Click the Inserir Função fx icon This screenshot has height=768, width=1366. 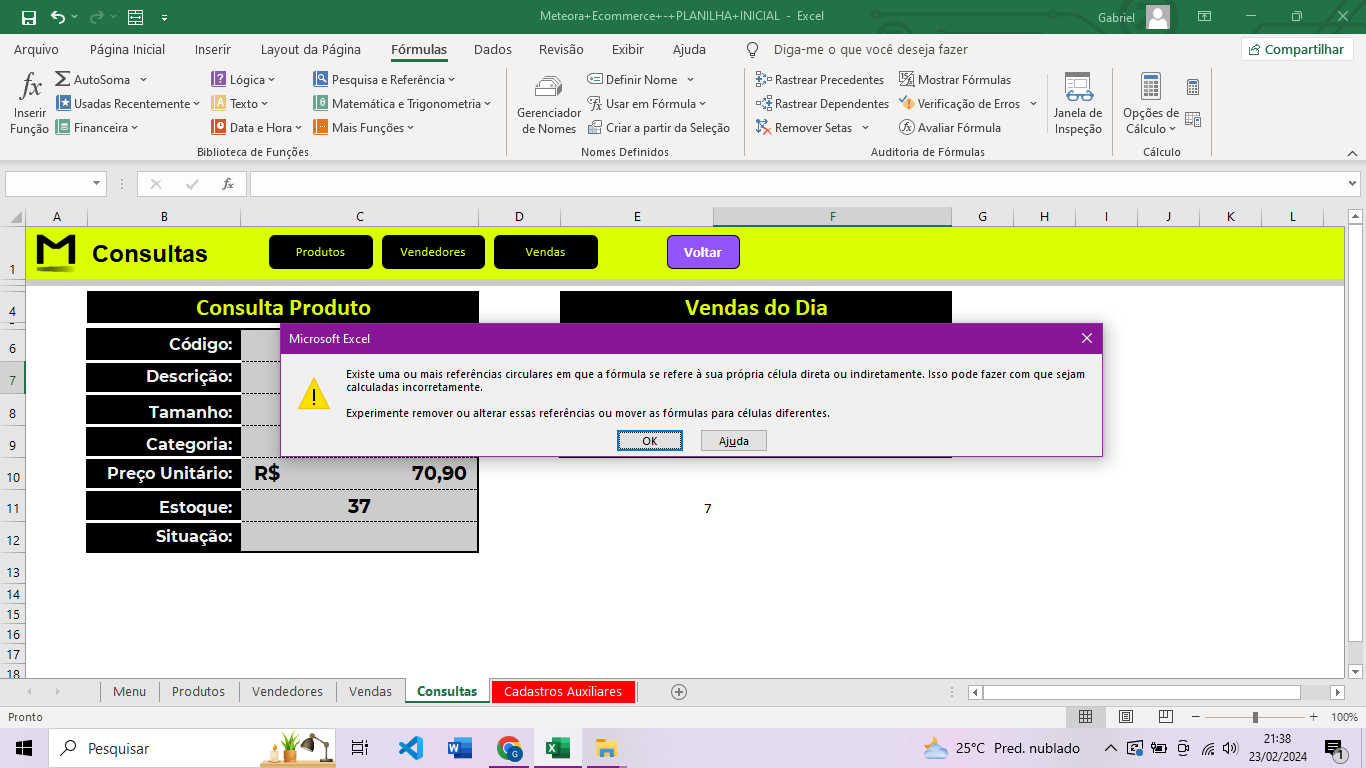(x=31, y=87)
